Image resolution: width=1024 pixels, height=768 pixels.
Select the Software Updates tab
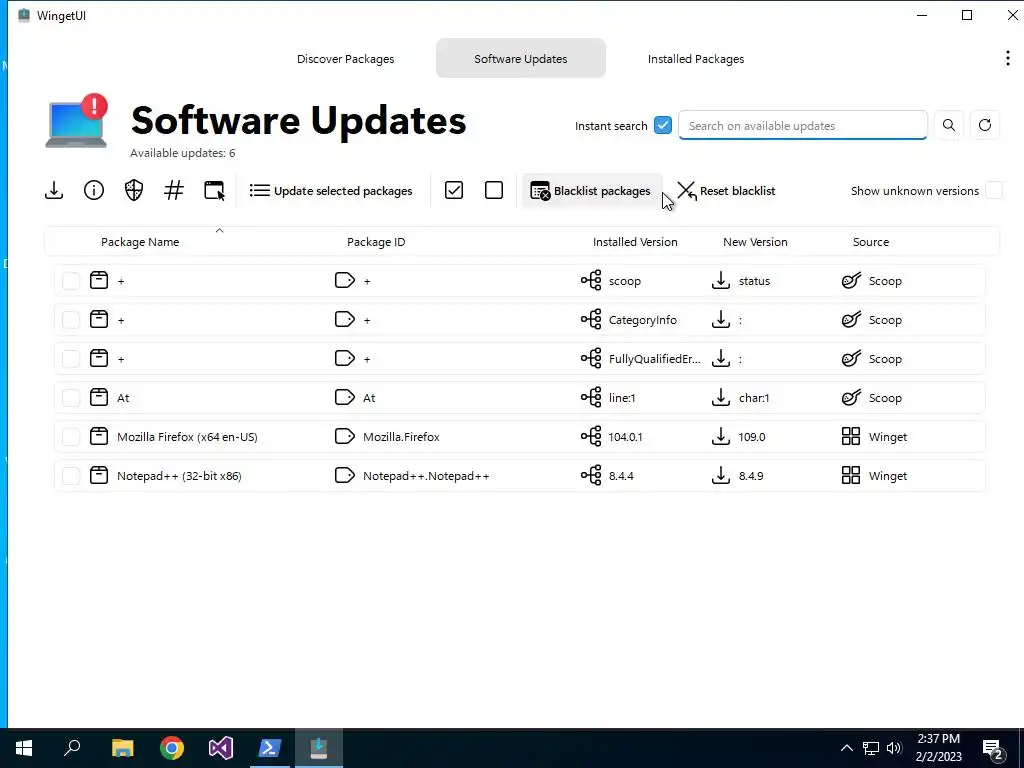(x=520, y=59)
